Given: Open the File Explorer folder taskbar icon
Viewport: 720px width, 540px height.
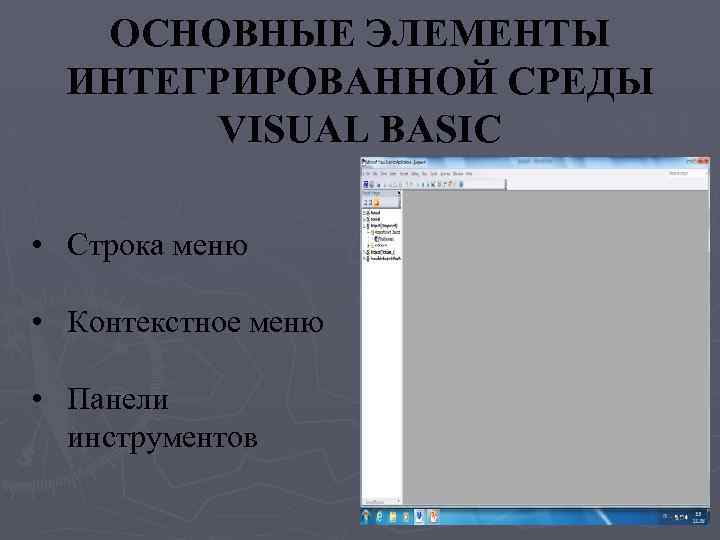Looking at the screenshot, I should click(393, 518).
